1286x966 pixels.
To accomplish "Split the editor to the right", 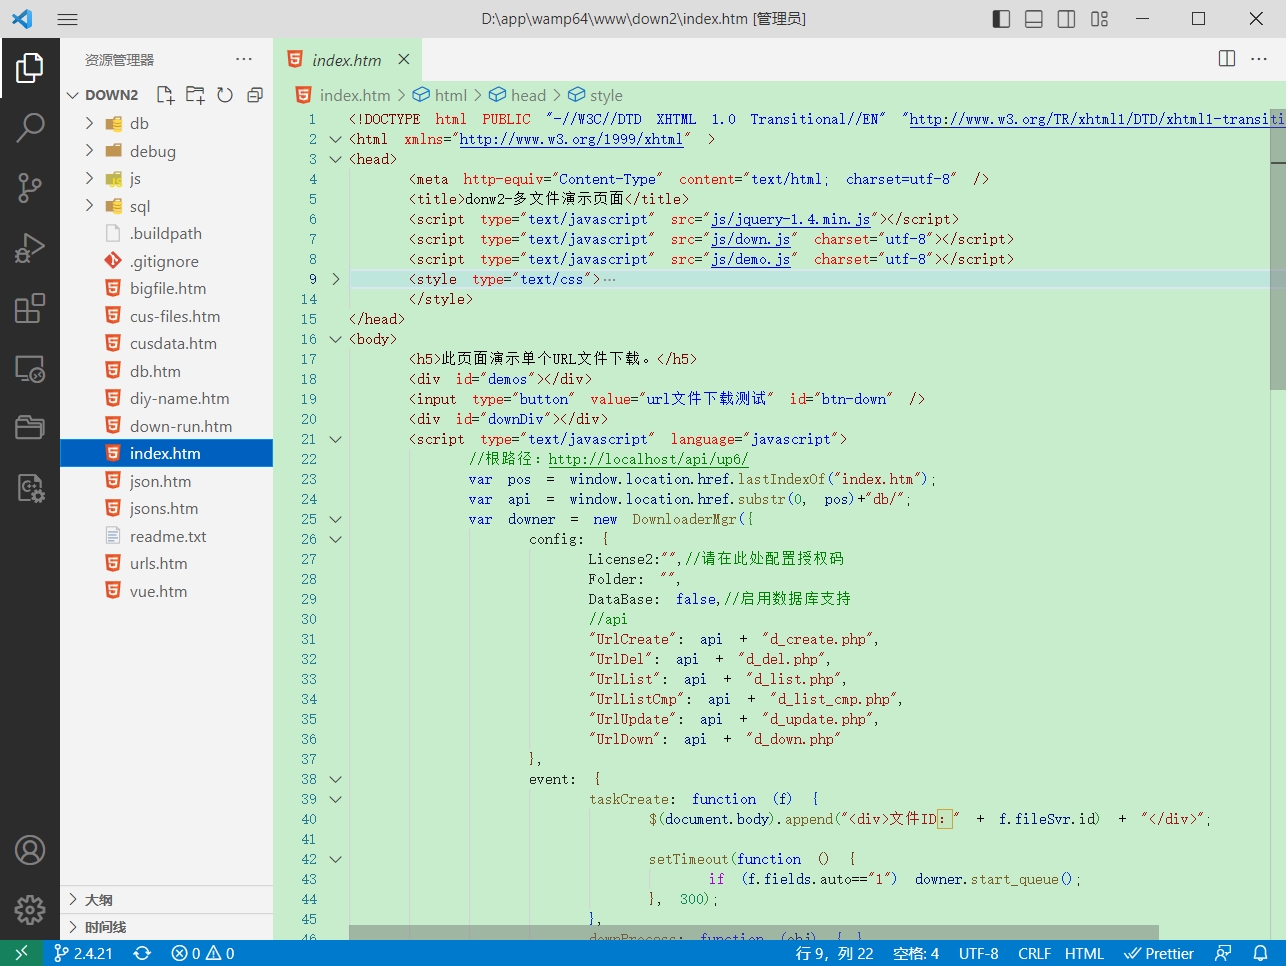I will [x=1227, y=59].
